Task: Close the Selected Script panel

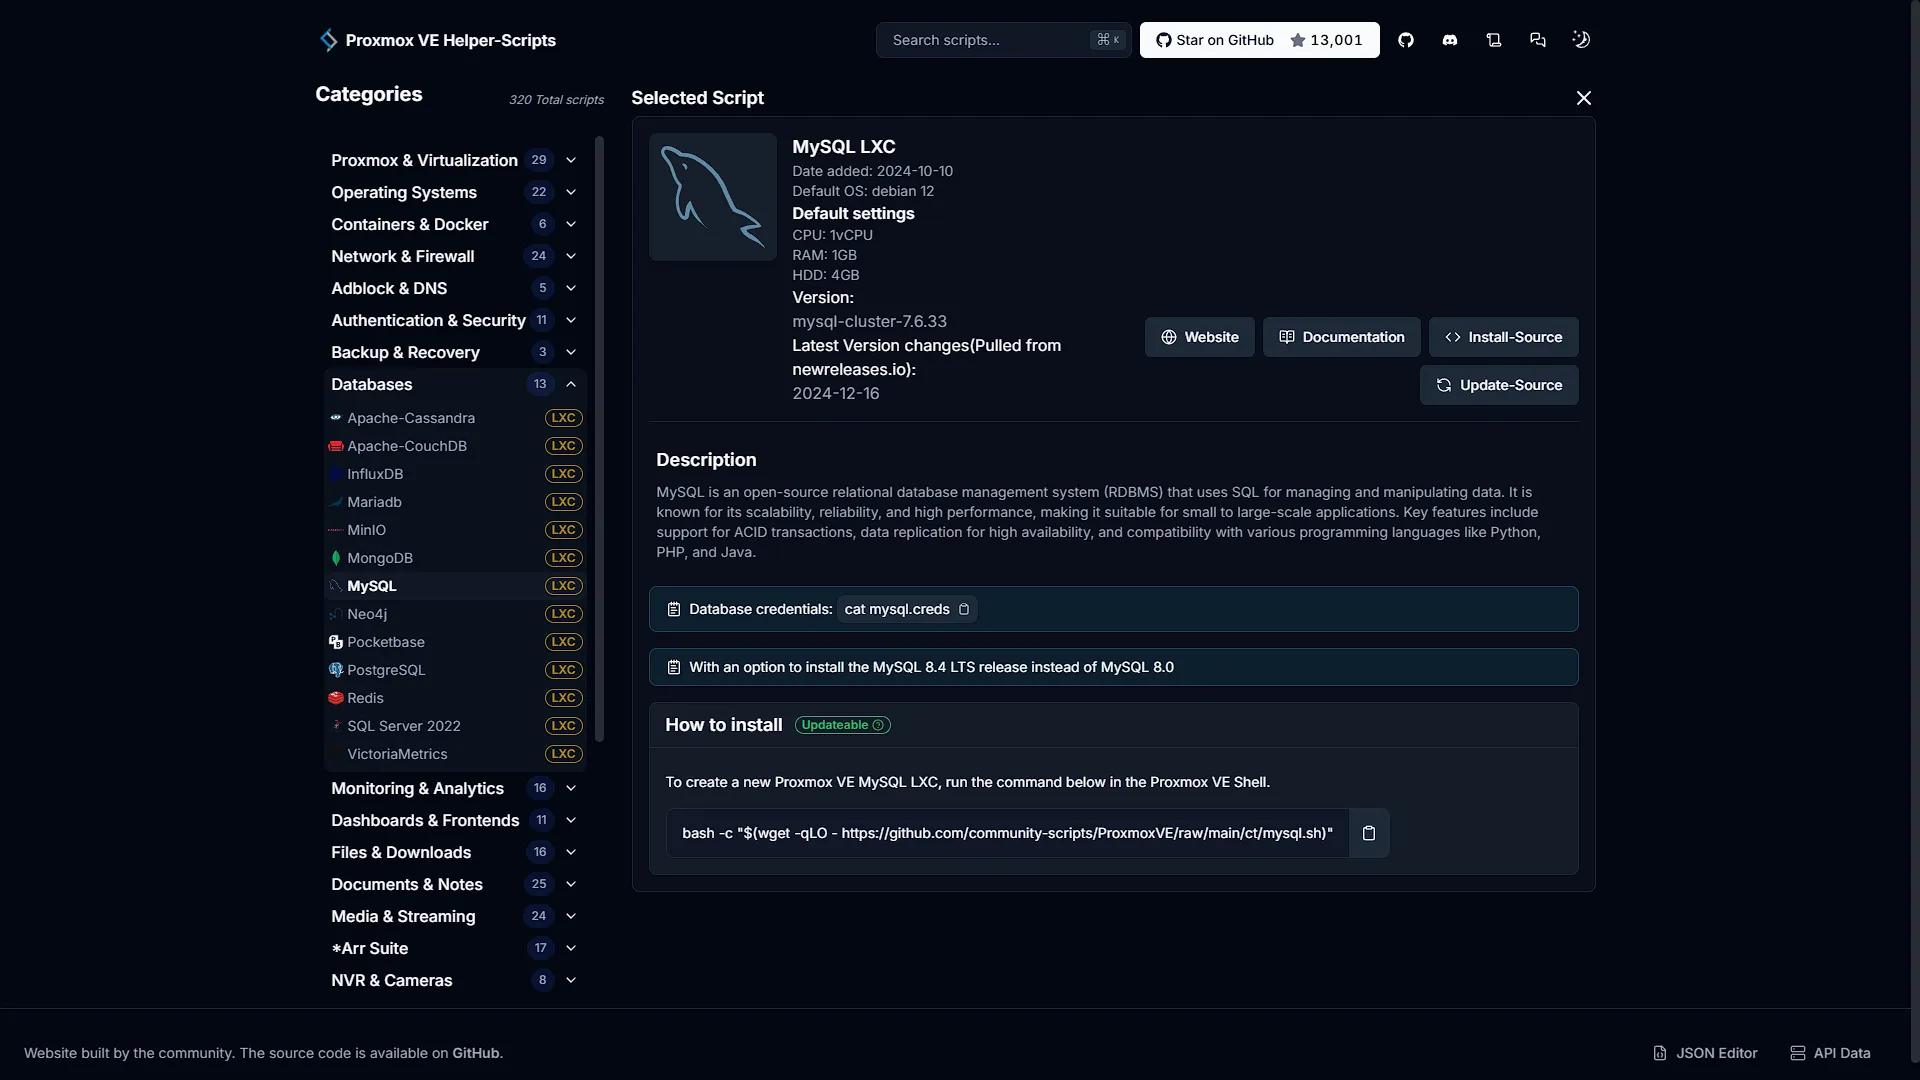Action: [x=1584, y=98]
